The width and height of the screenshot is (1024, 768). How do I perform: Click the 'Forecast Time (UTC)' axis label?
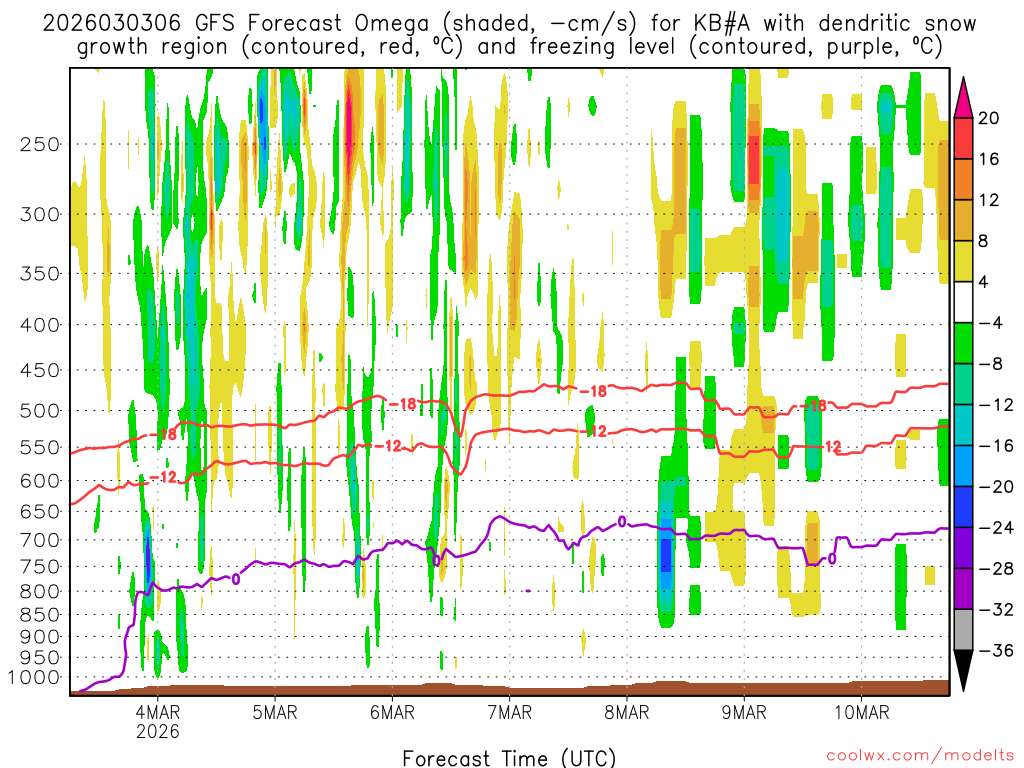click(x=509, y=758)
